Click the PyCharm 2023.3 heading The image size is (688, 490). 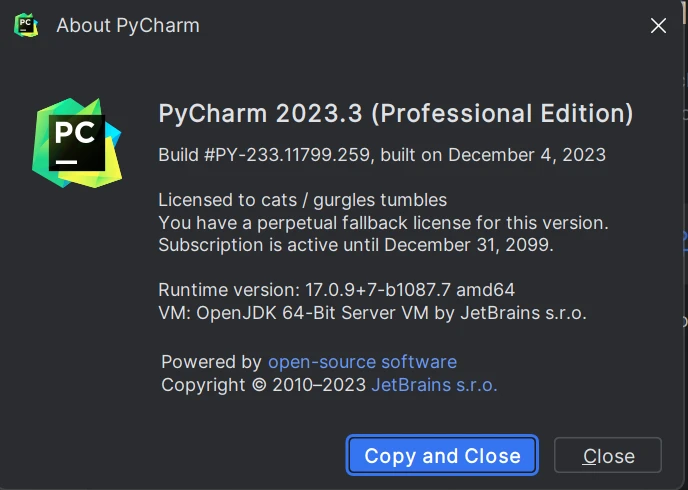260,114
